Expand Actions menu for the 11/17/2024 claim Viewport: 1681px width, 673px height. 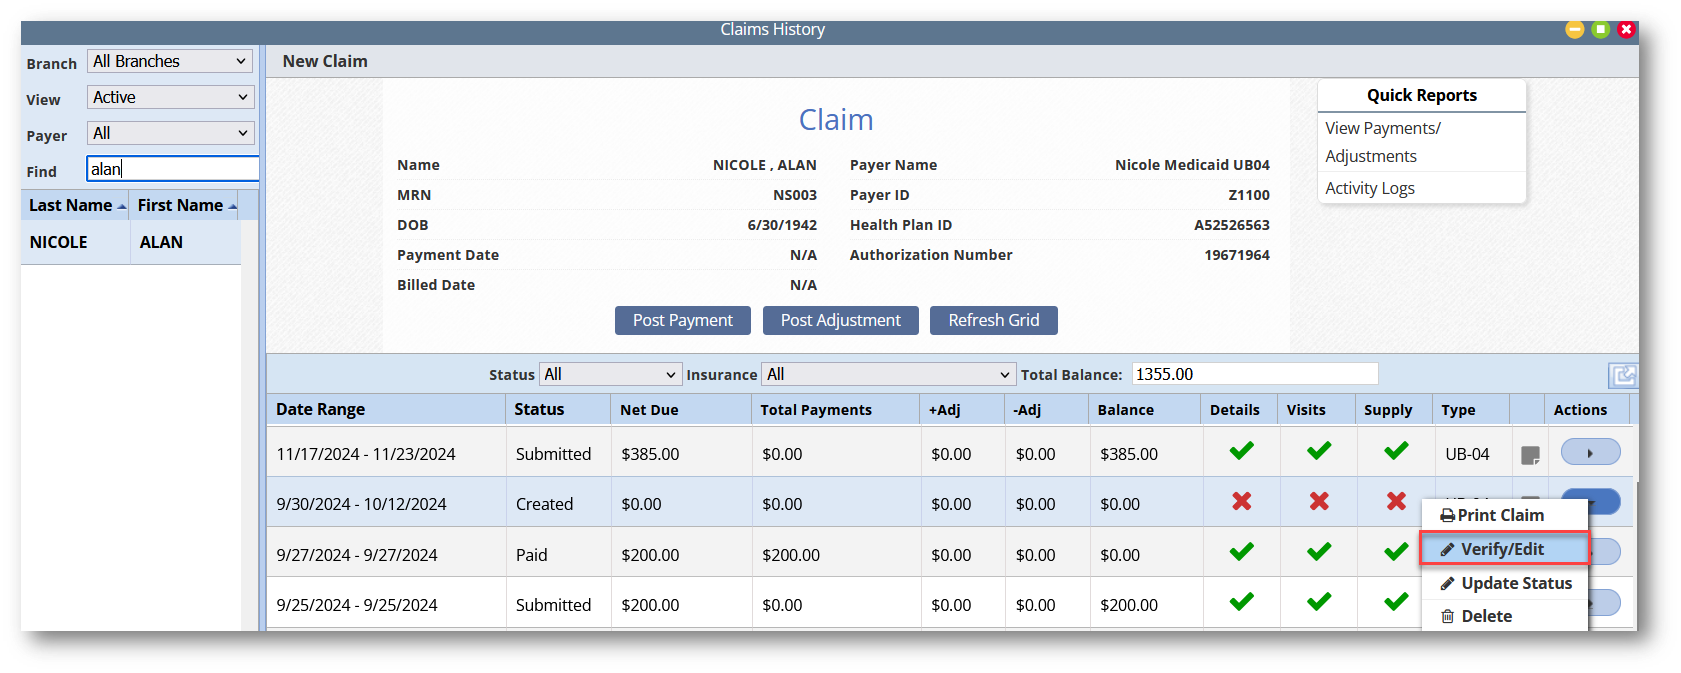tap(1589, 453)
